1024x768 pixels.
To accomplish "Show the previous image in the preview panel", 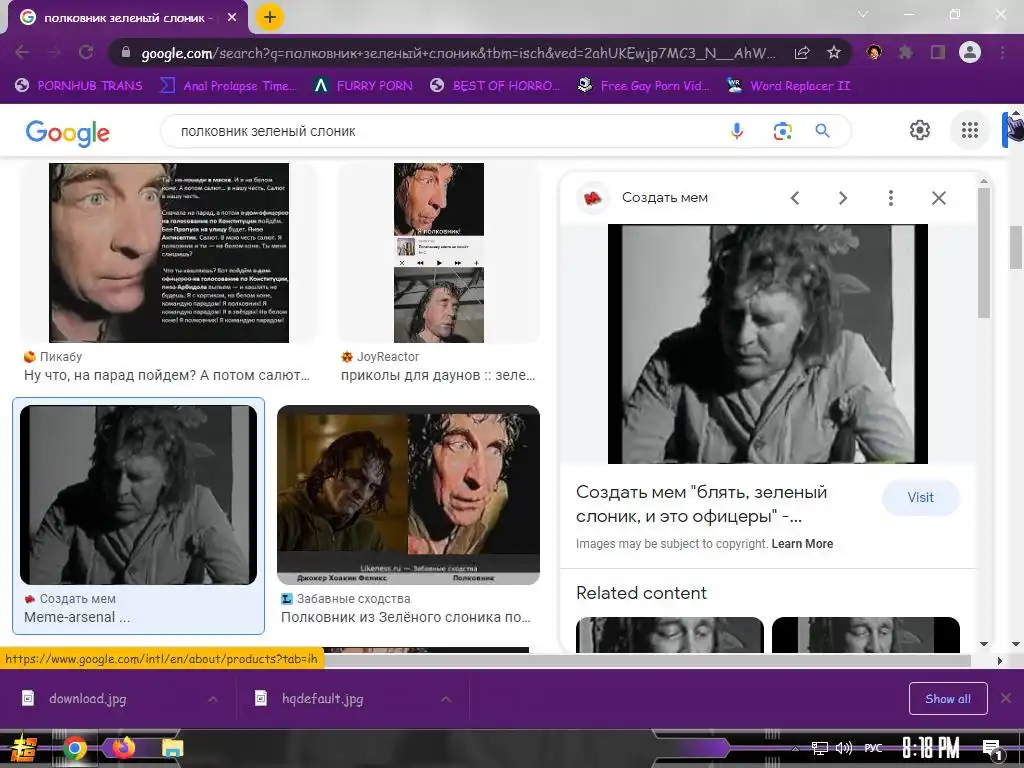I will tap(795, 198).
